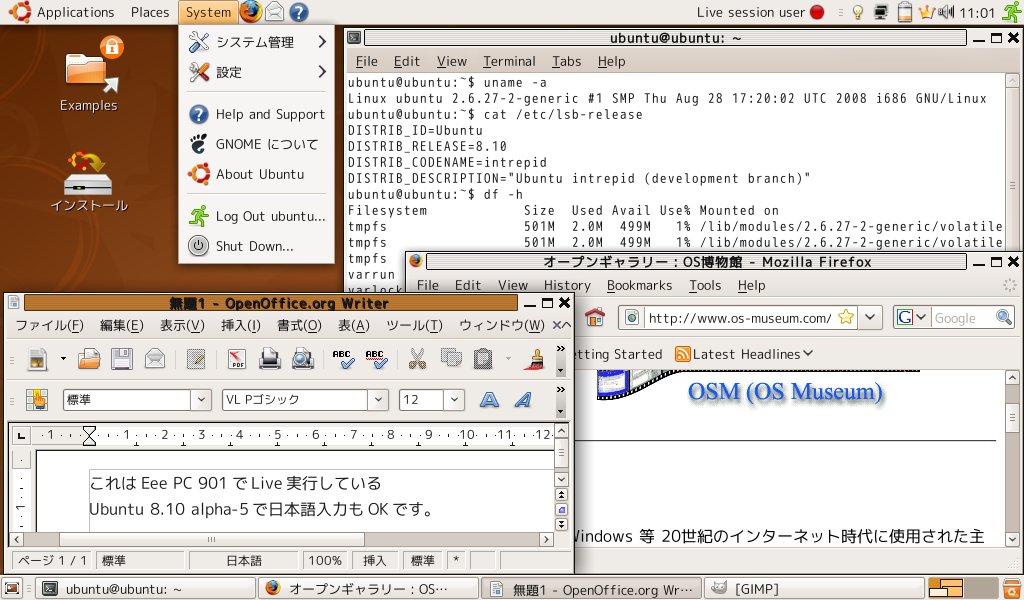This screenshot has height=600, width=1024.
Task: Click the Google search box in Firefox
Action: (x=964, y=318)
